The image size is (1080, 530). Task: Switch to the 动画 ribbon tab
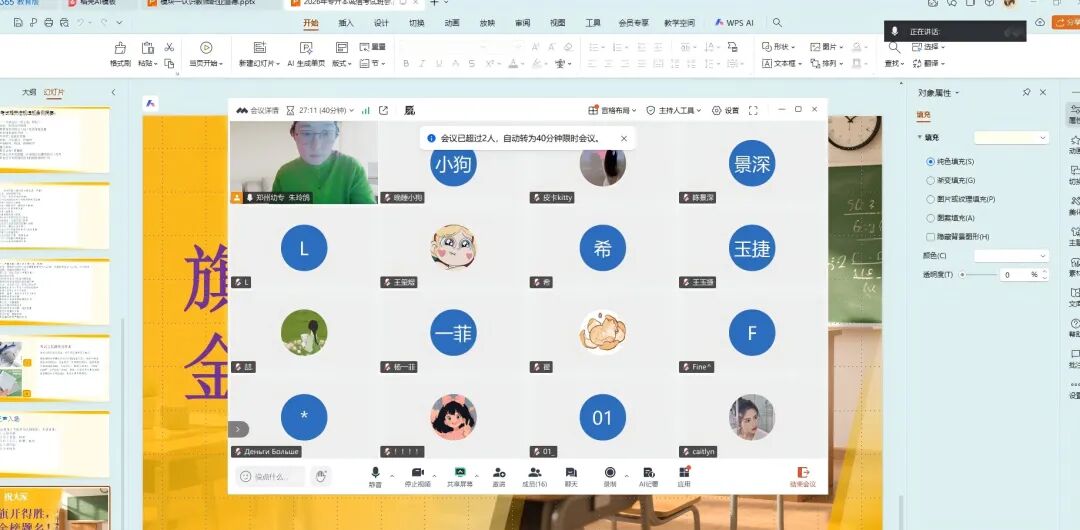[452, 22]
